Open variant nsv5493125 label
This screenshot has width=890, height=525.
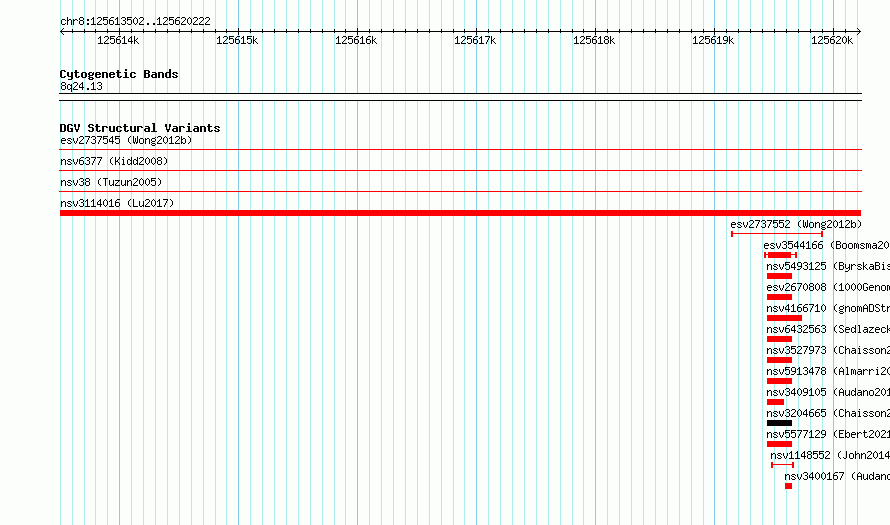click(828, 266)
